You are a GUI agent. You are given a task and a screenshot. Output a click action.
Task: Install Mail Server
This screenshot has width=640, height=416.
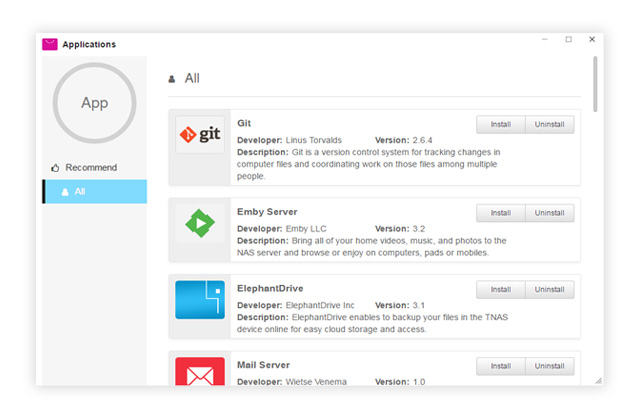(x=500, y=366)
